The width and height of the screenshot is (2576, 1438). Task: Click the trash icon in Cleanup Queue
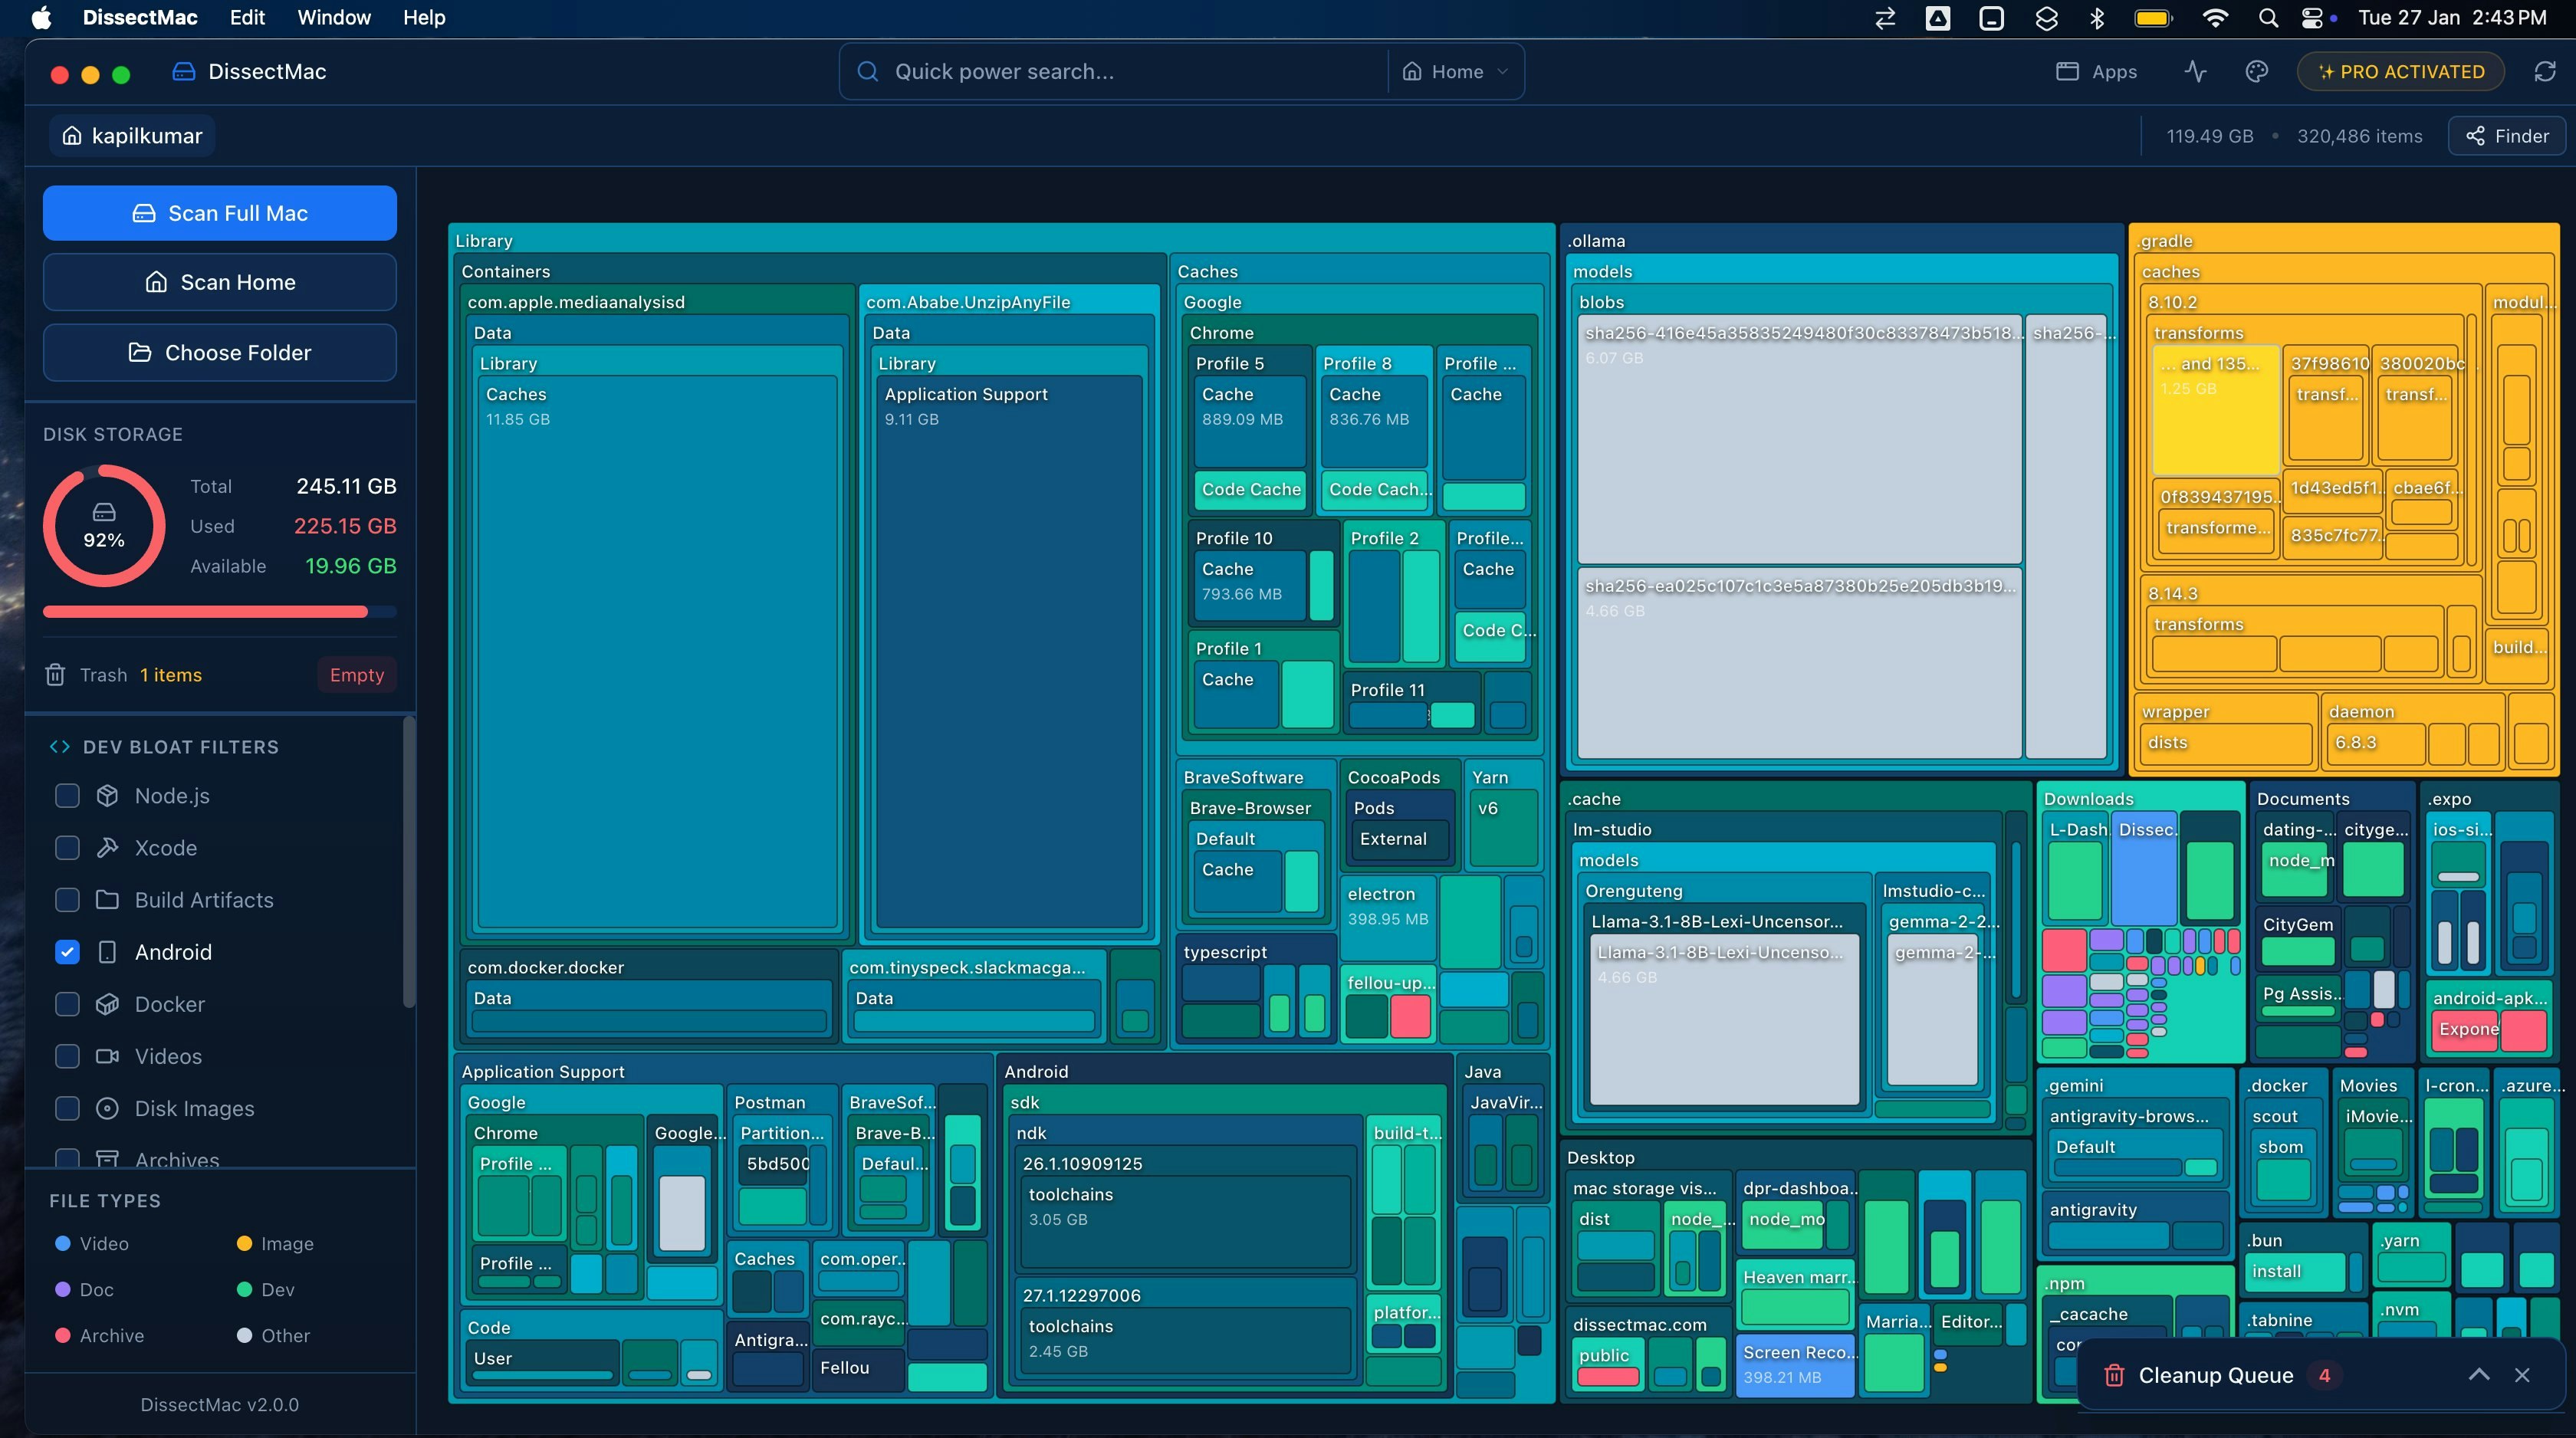[2114, 1375]
